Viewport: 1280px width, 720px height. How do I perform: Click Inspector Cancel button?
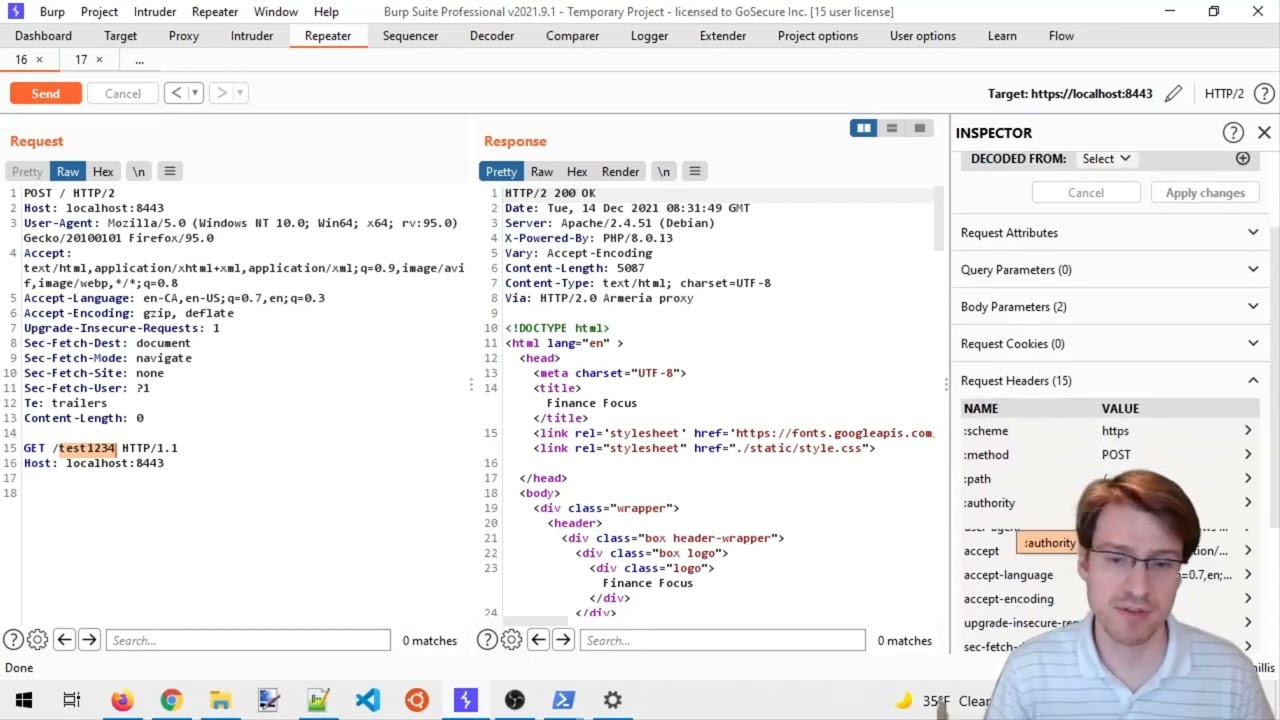1086,193
